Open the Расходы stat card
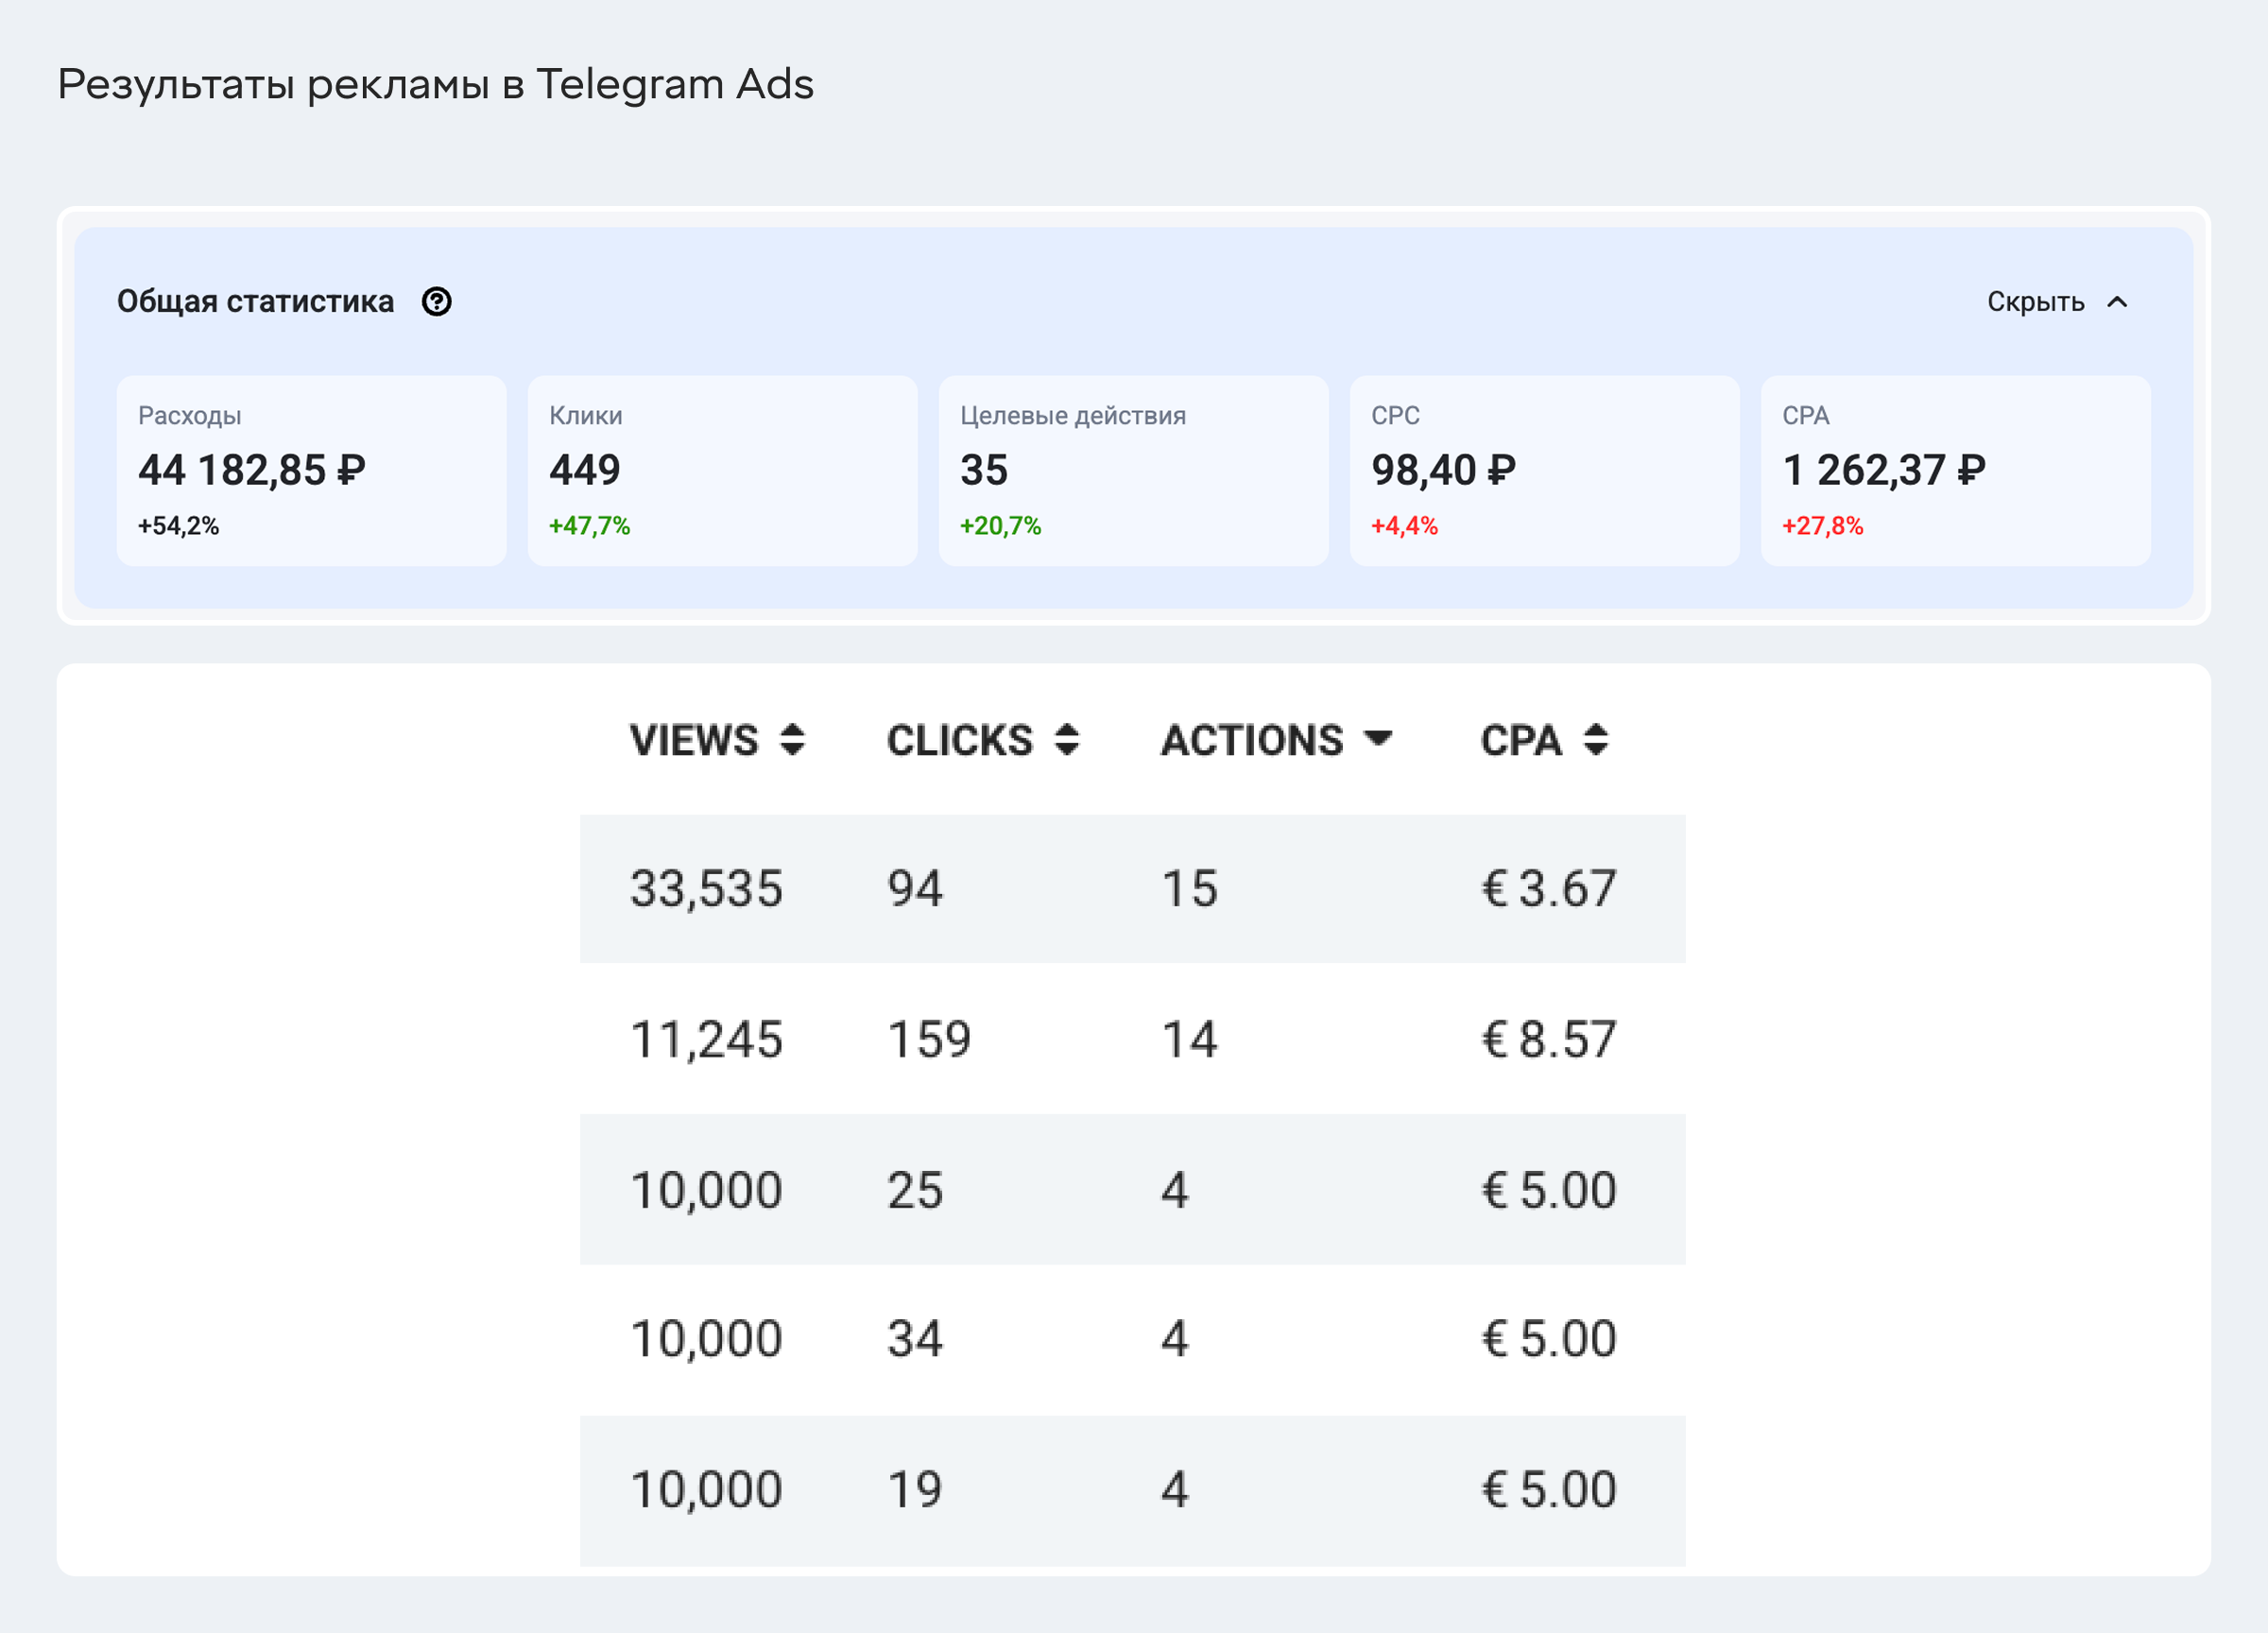 coord(311,470)
